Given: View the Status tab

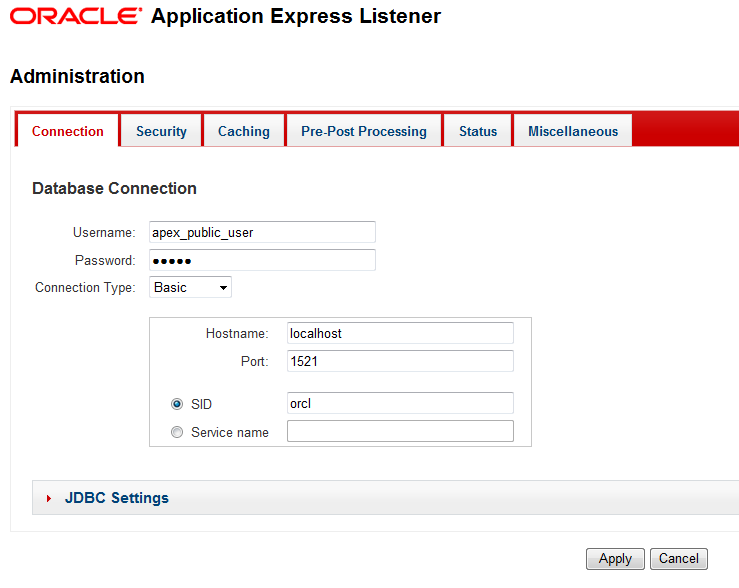Looking at the screenshot, I should 478,131.
